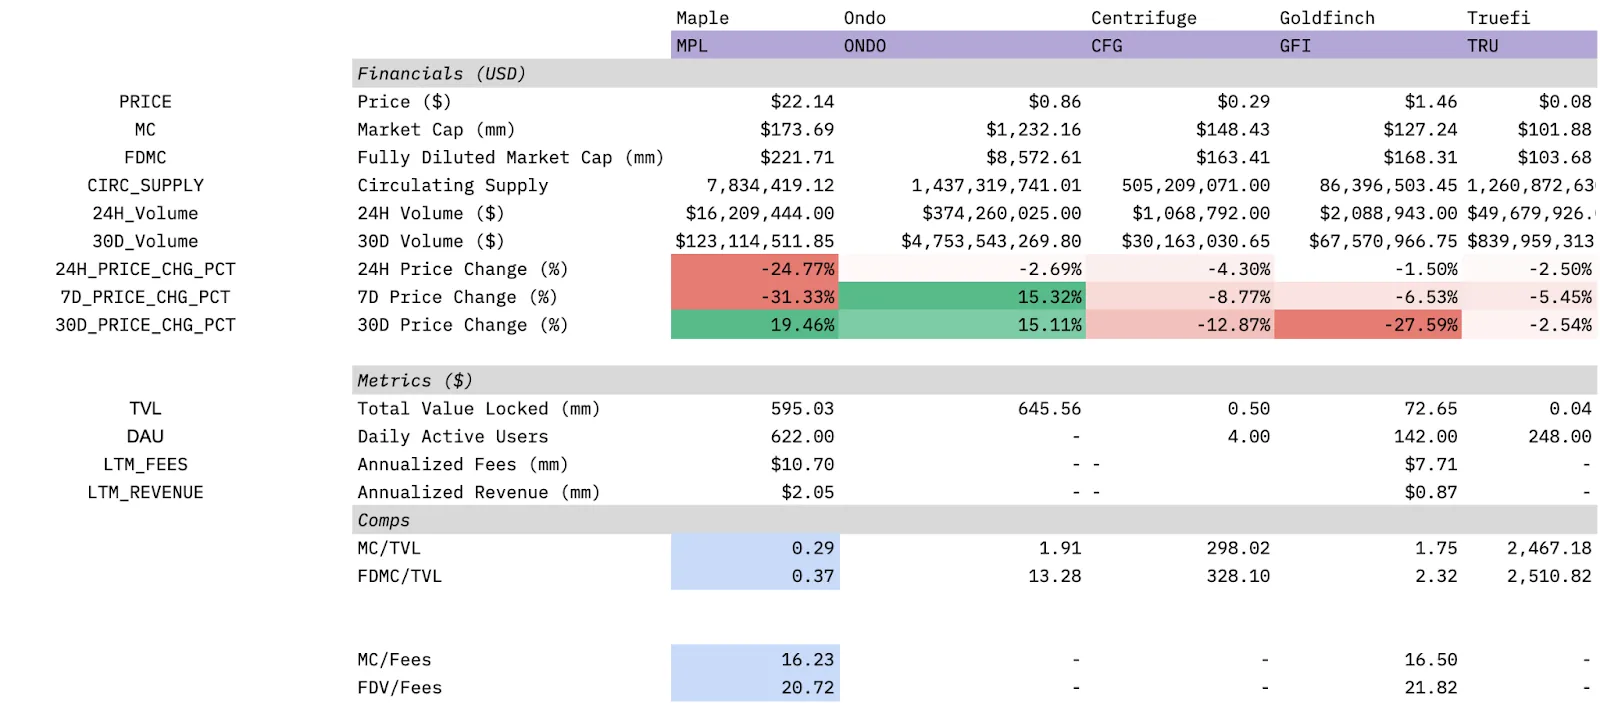Viewport: 1600px width, 703px height.
Task: Select Maple MC/Fees value 16.23
Action: pyautogui.click(x=755, y=659)
